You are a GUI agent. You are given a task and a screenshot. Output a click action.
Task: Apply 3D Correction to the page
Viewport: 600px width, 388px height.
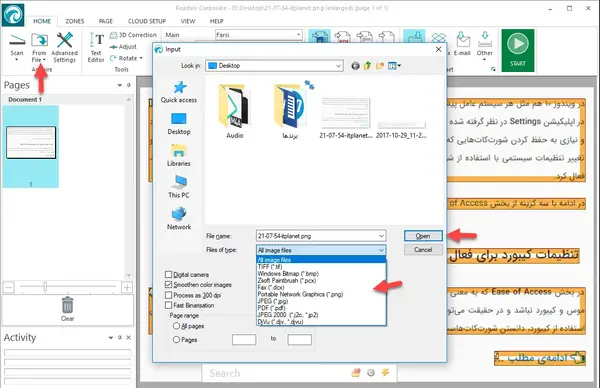pos(133,35)
